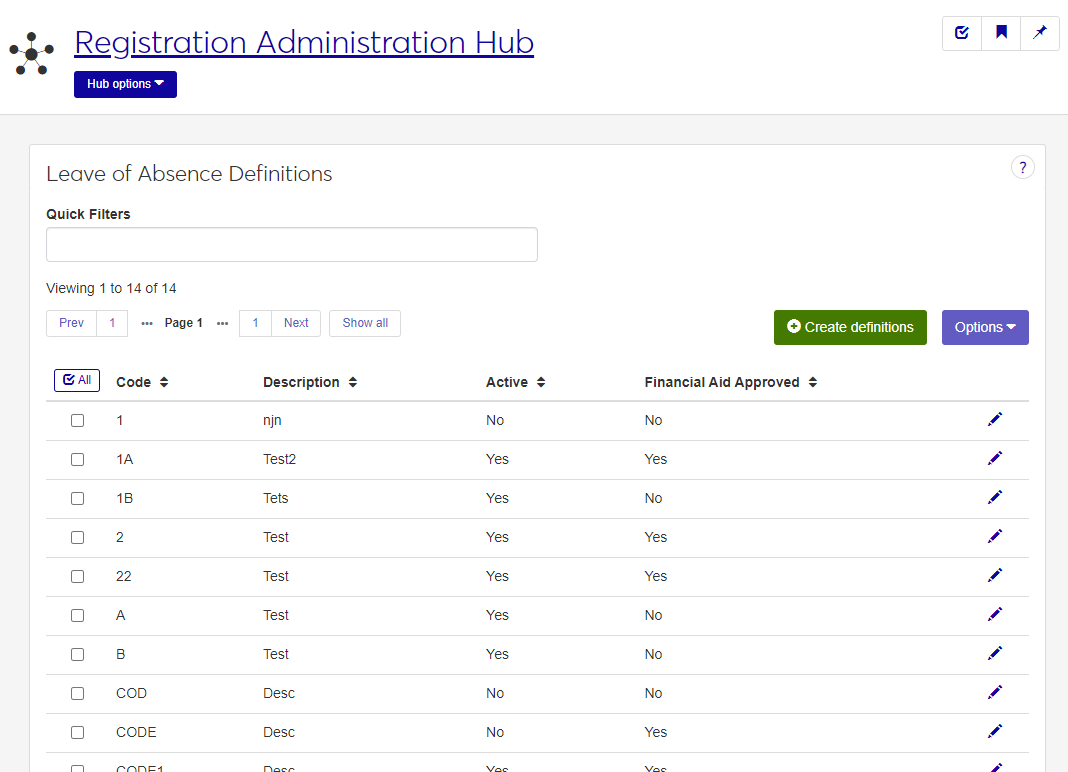The width and height of the screenshot is (1068, 772).
Task: Select the checkbox for code CODE
Action: pyautogui.click(x=77, y=732)
